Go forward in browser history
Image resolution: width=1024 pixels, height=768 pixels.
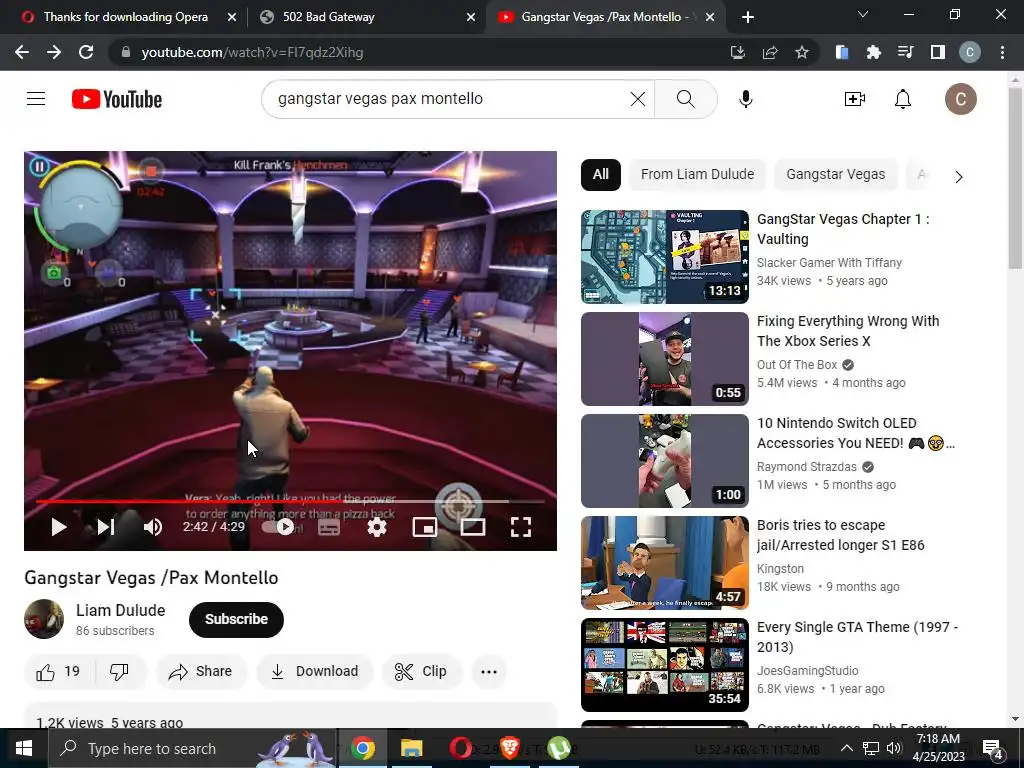[54, 52]
